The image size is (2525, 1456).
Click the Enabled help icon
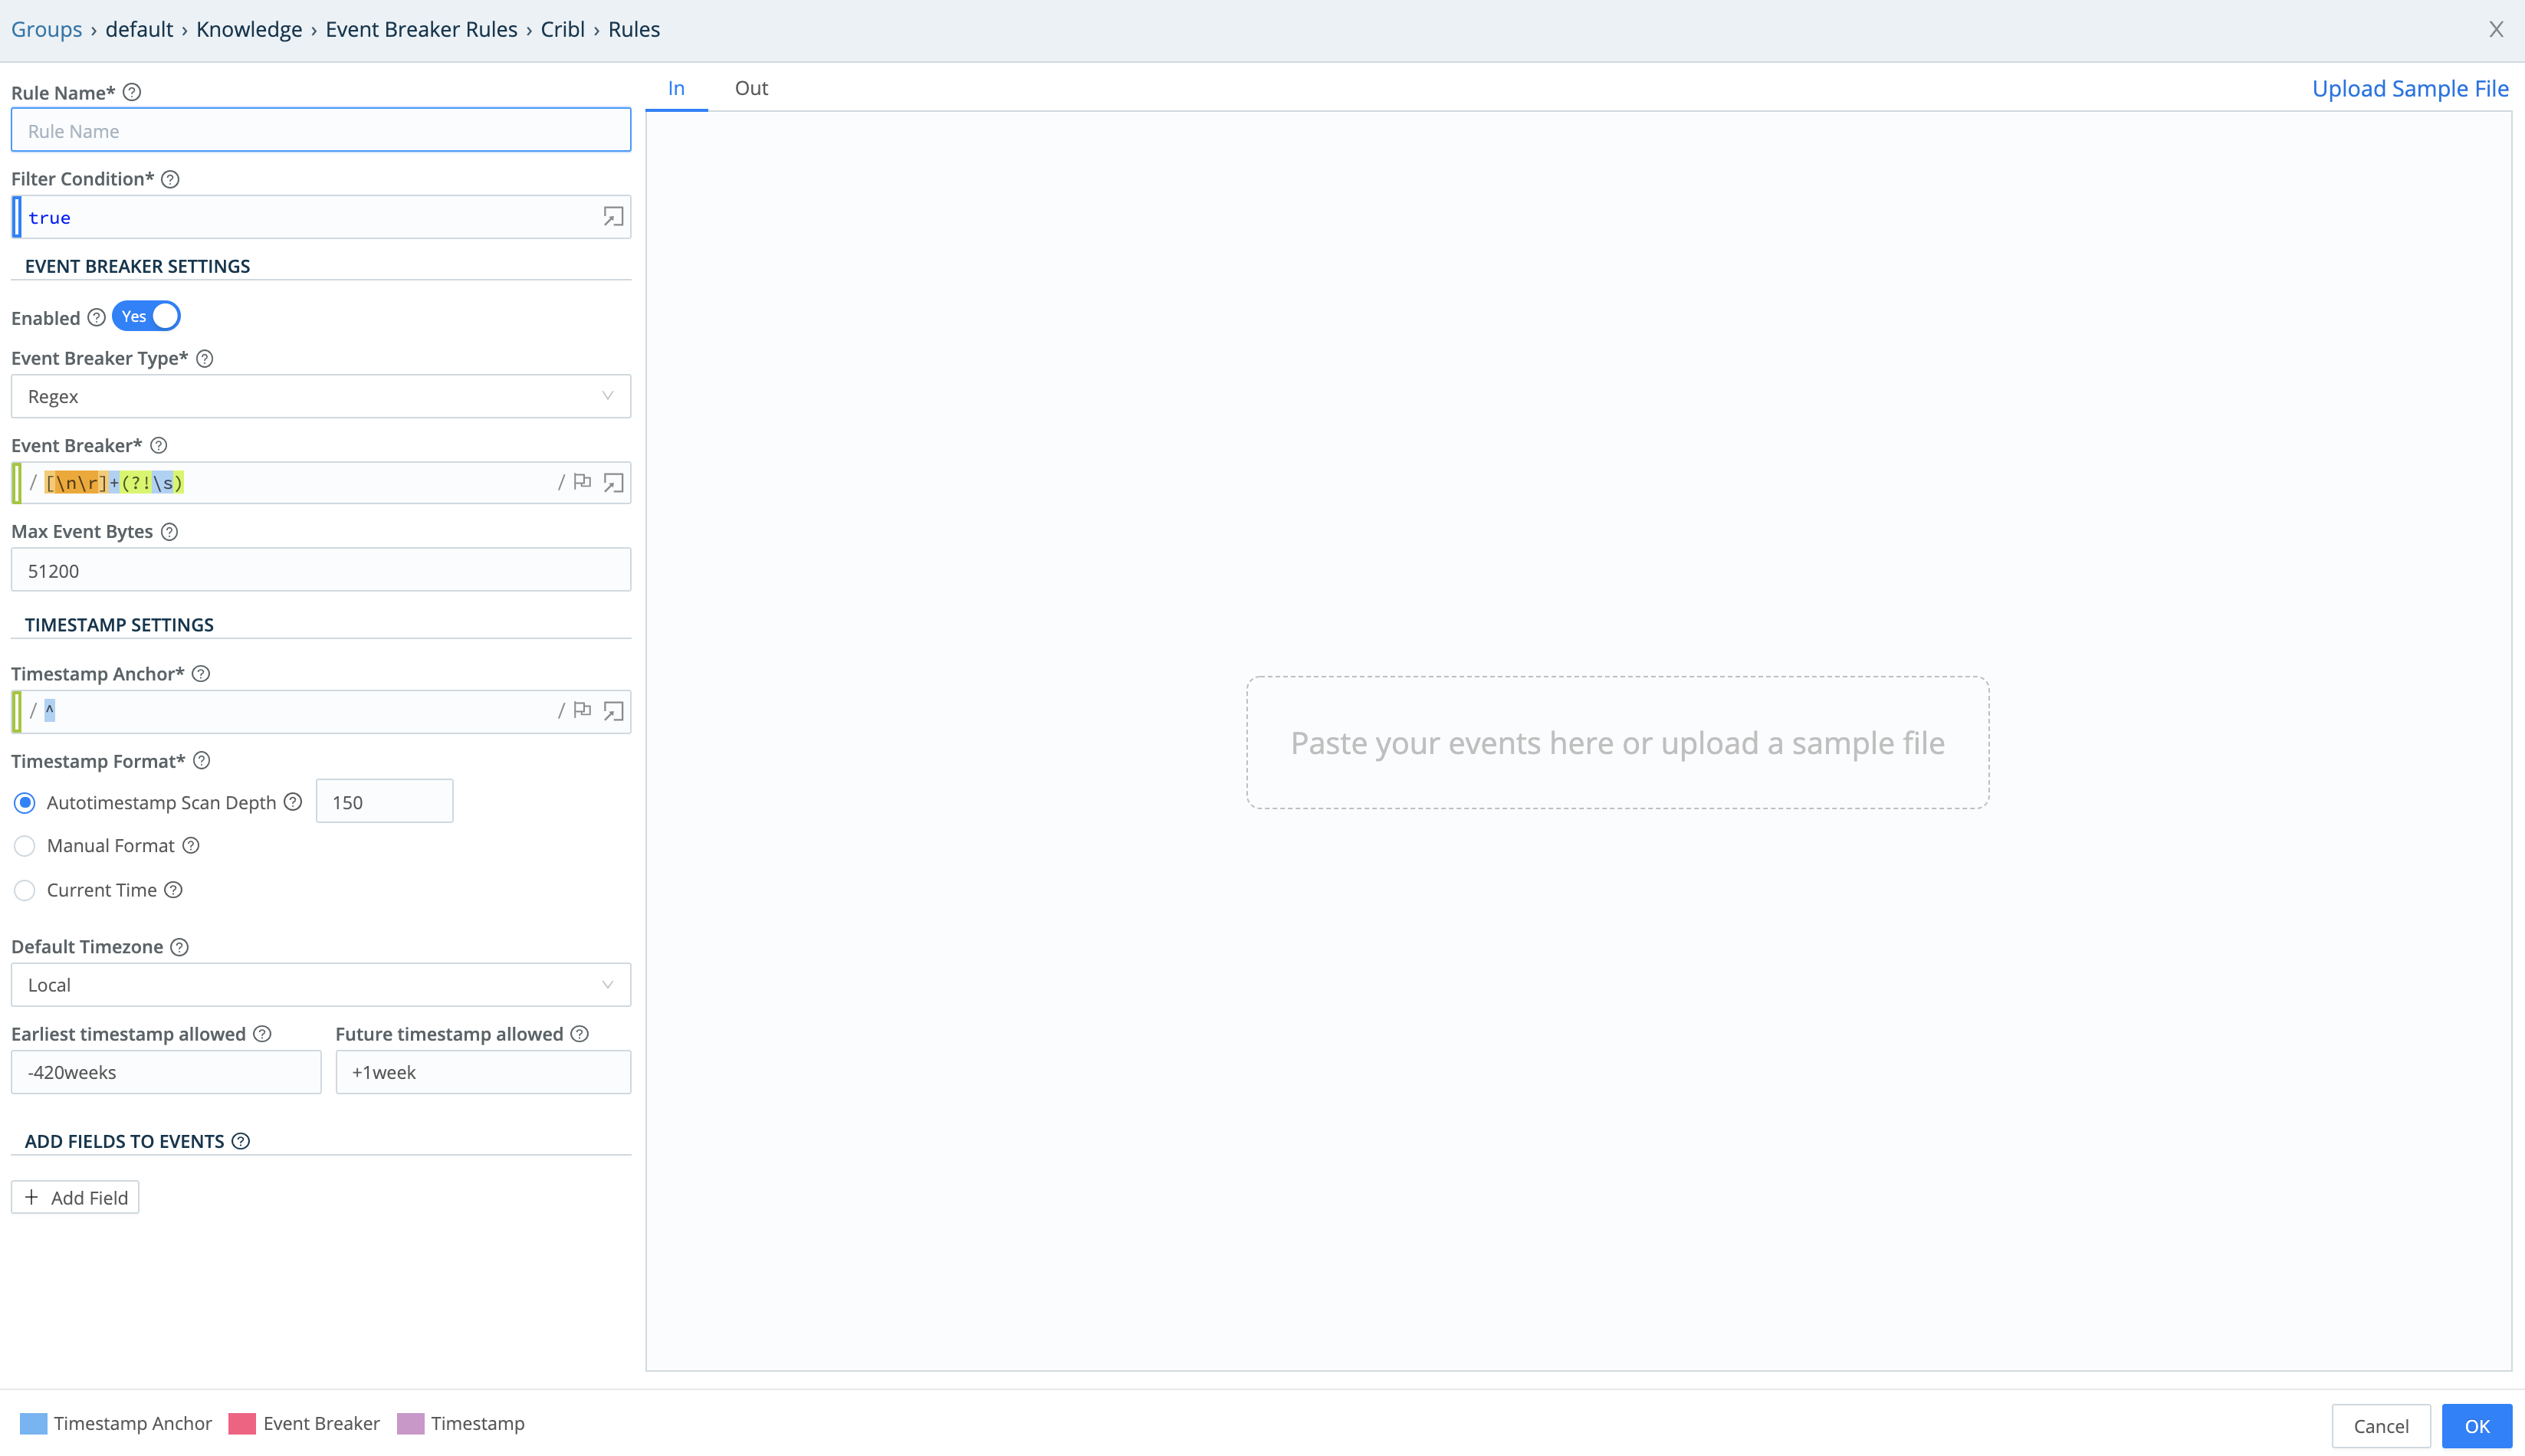pos(97,318)
